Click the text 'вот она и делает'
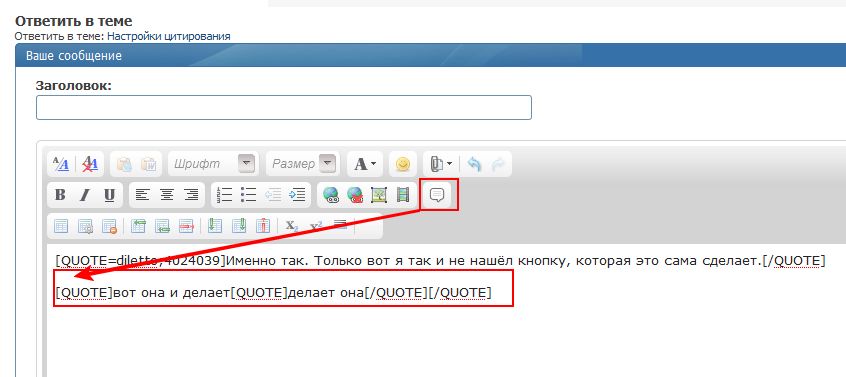Image resolution: width=846 pixels, height=377 pixels. pyautogui.click(x=171, y=293)
